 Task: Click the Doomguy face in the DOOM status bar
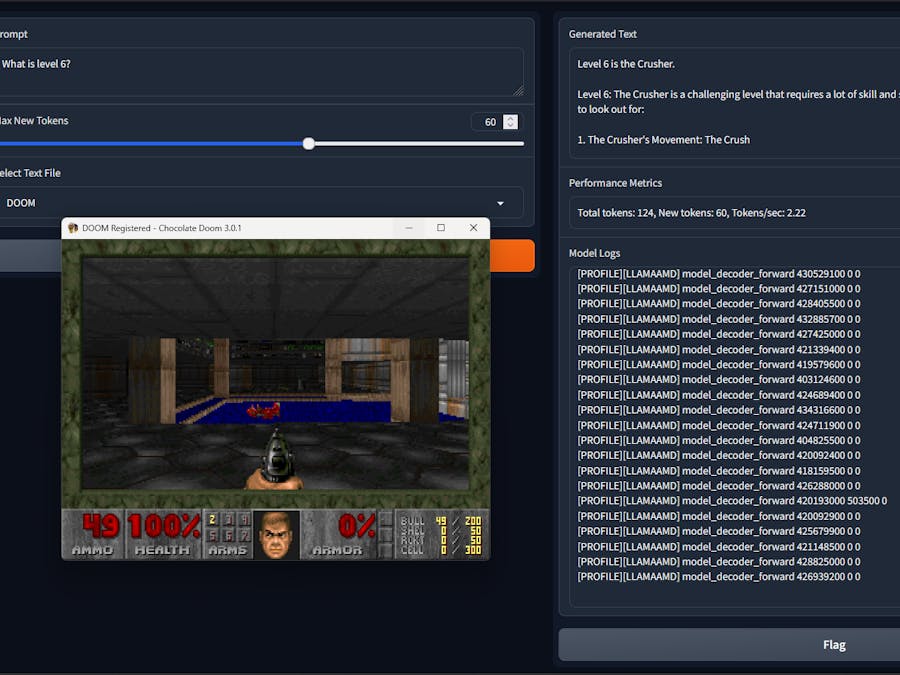277,535
